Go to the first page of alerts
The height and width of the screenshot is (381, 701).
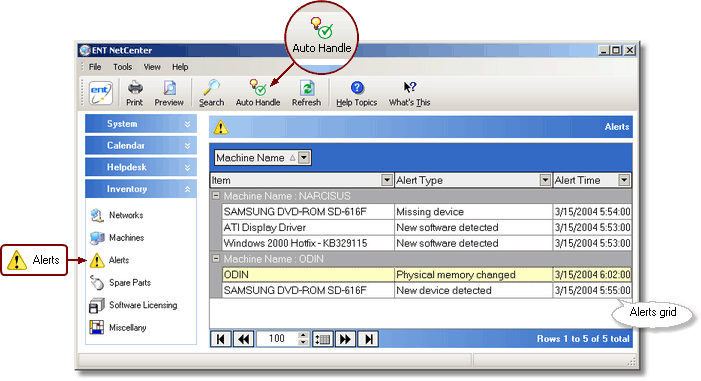click(220, 339)
